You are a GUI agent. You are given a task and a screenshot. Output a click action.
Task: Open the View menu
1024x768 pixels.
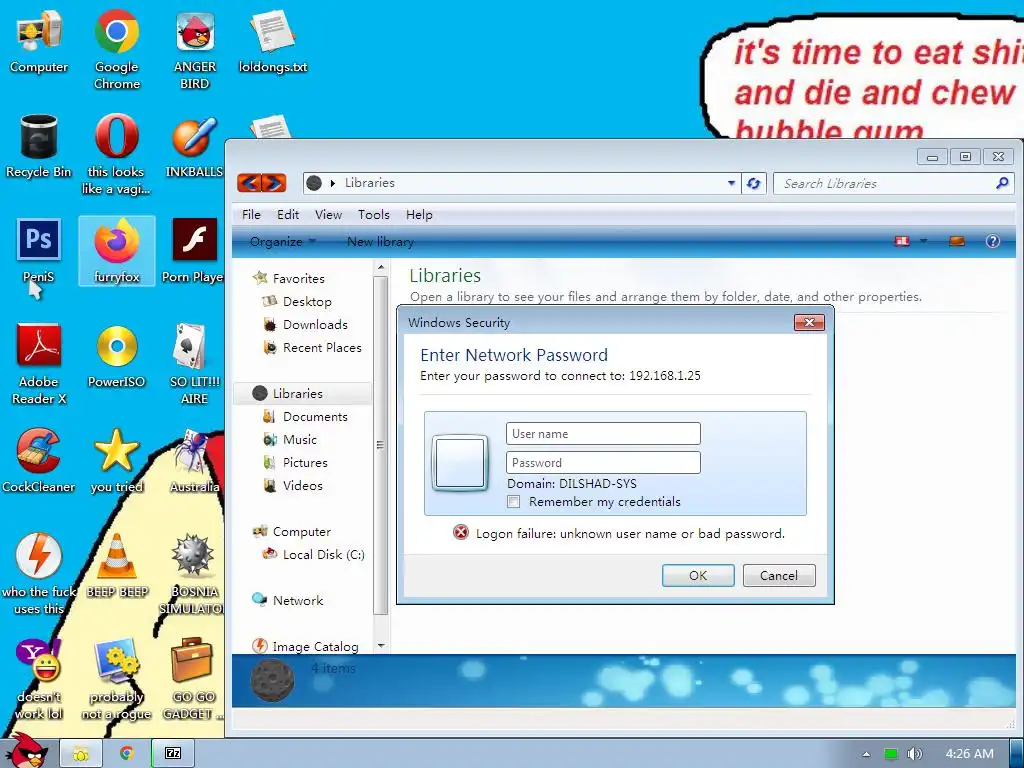click(328, 214)
